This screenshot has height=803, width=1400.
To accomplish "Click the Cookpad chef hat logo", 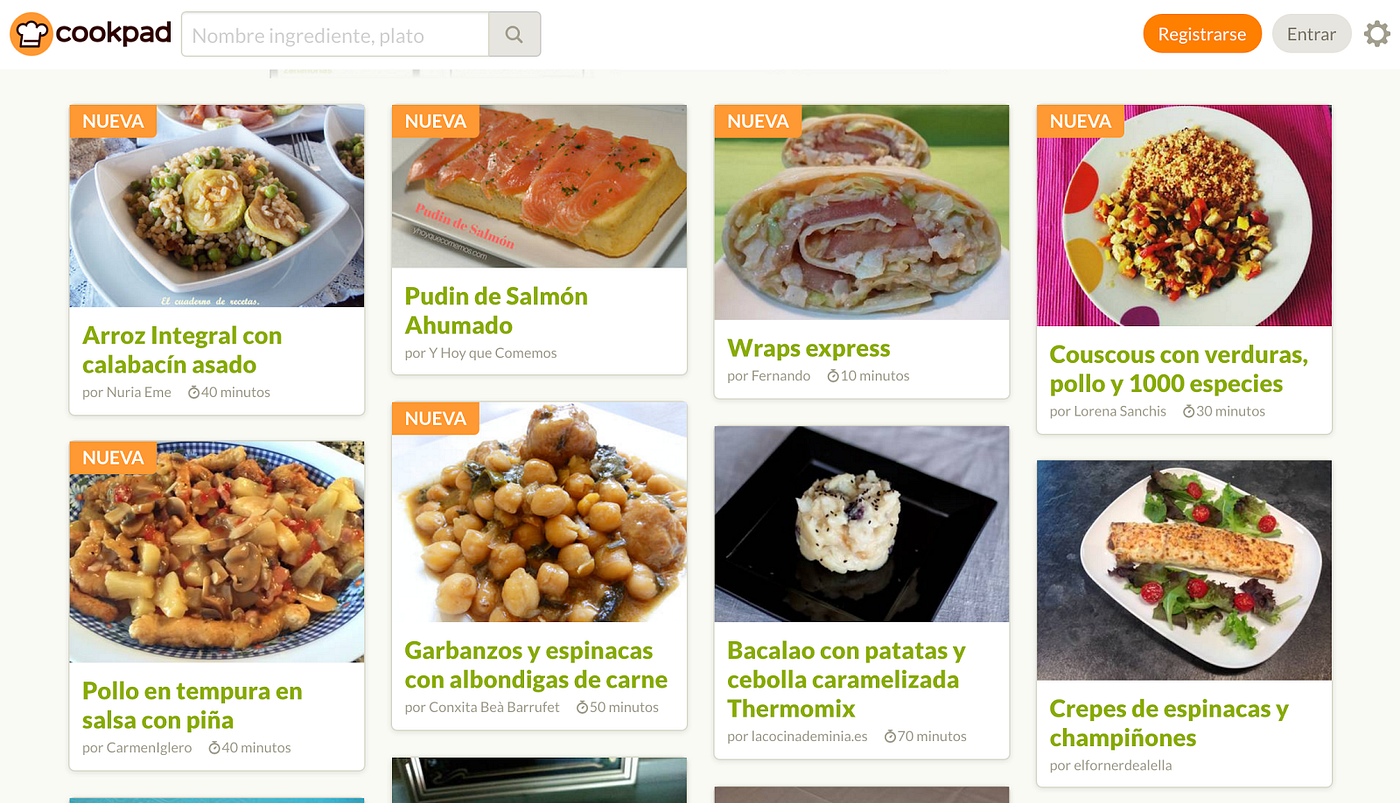I will tap(31, 34).
